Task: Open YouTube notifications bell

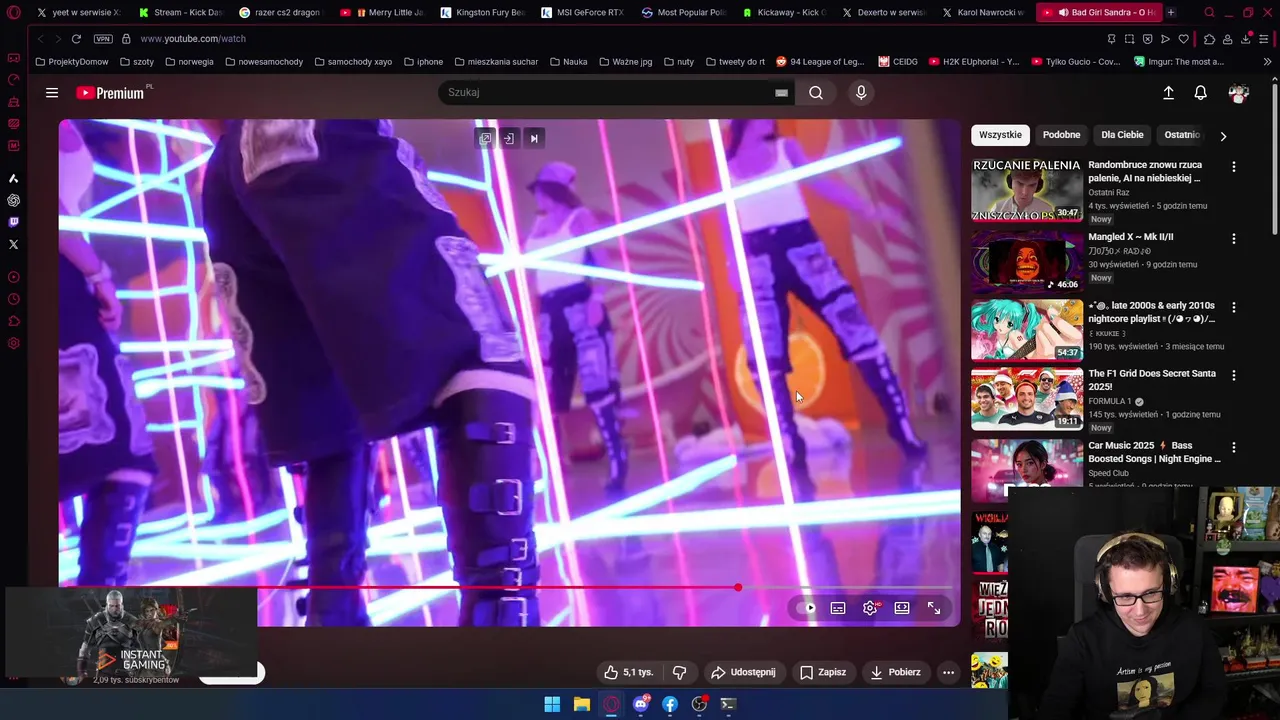Action: coord(1201,93)
